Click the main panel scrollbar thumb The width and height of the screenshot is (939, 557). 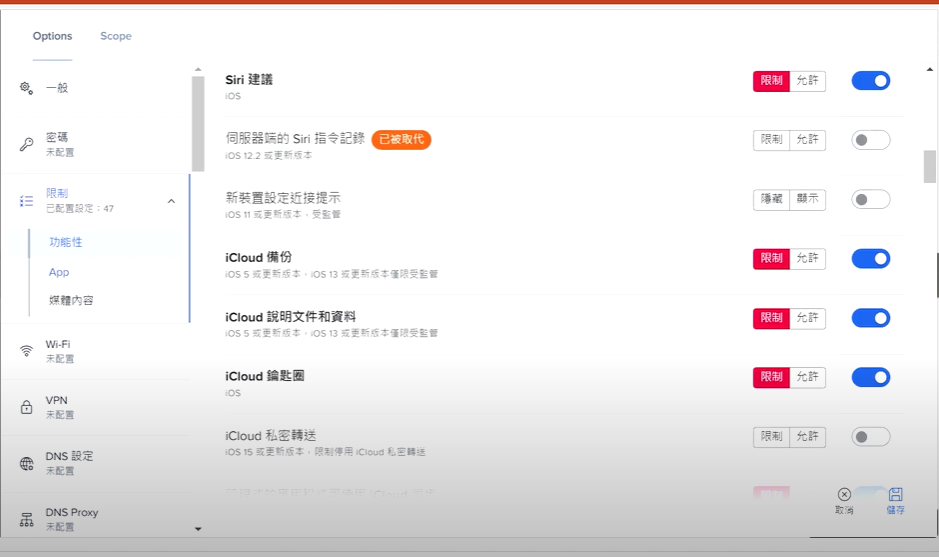pyautogui.click(x=929, y=167)
